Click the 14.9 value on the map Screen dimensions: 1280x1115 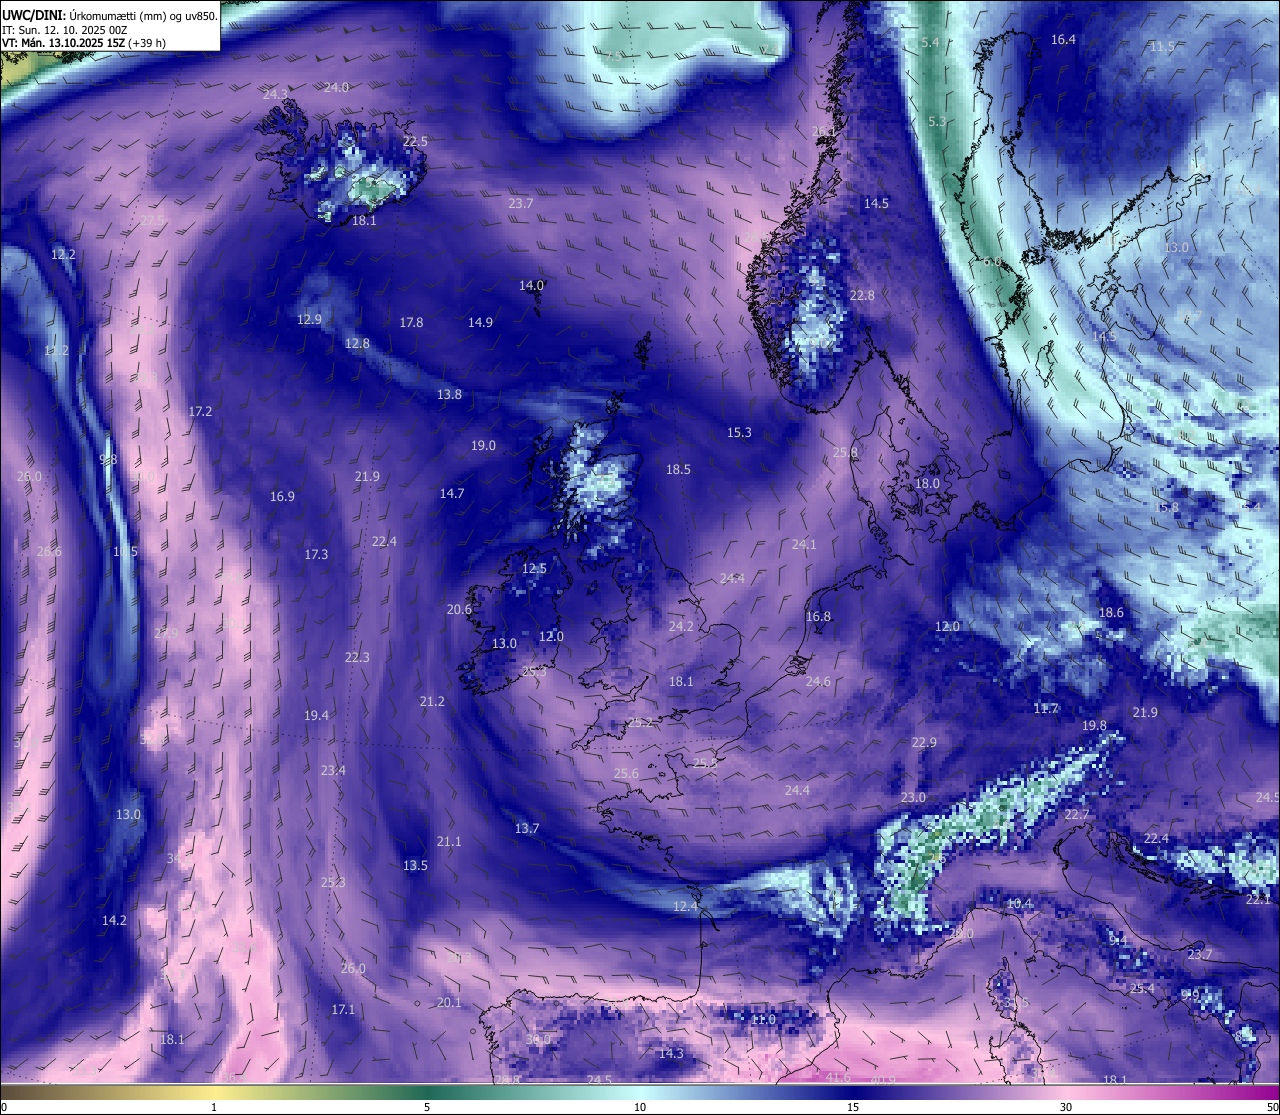coord(480,322)
